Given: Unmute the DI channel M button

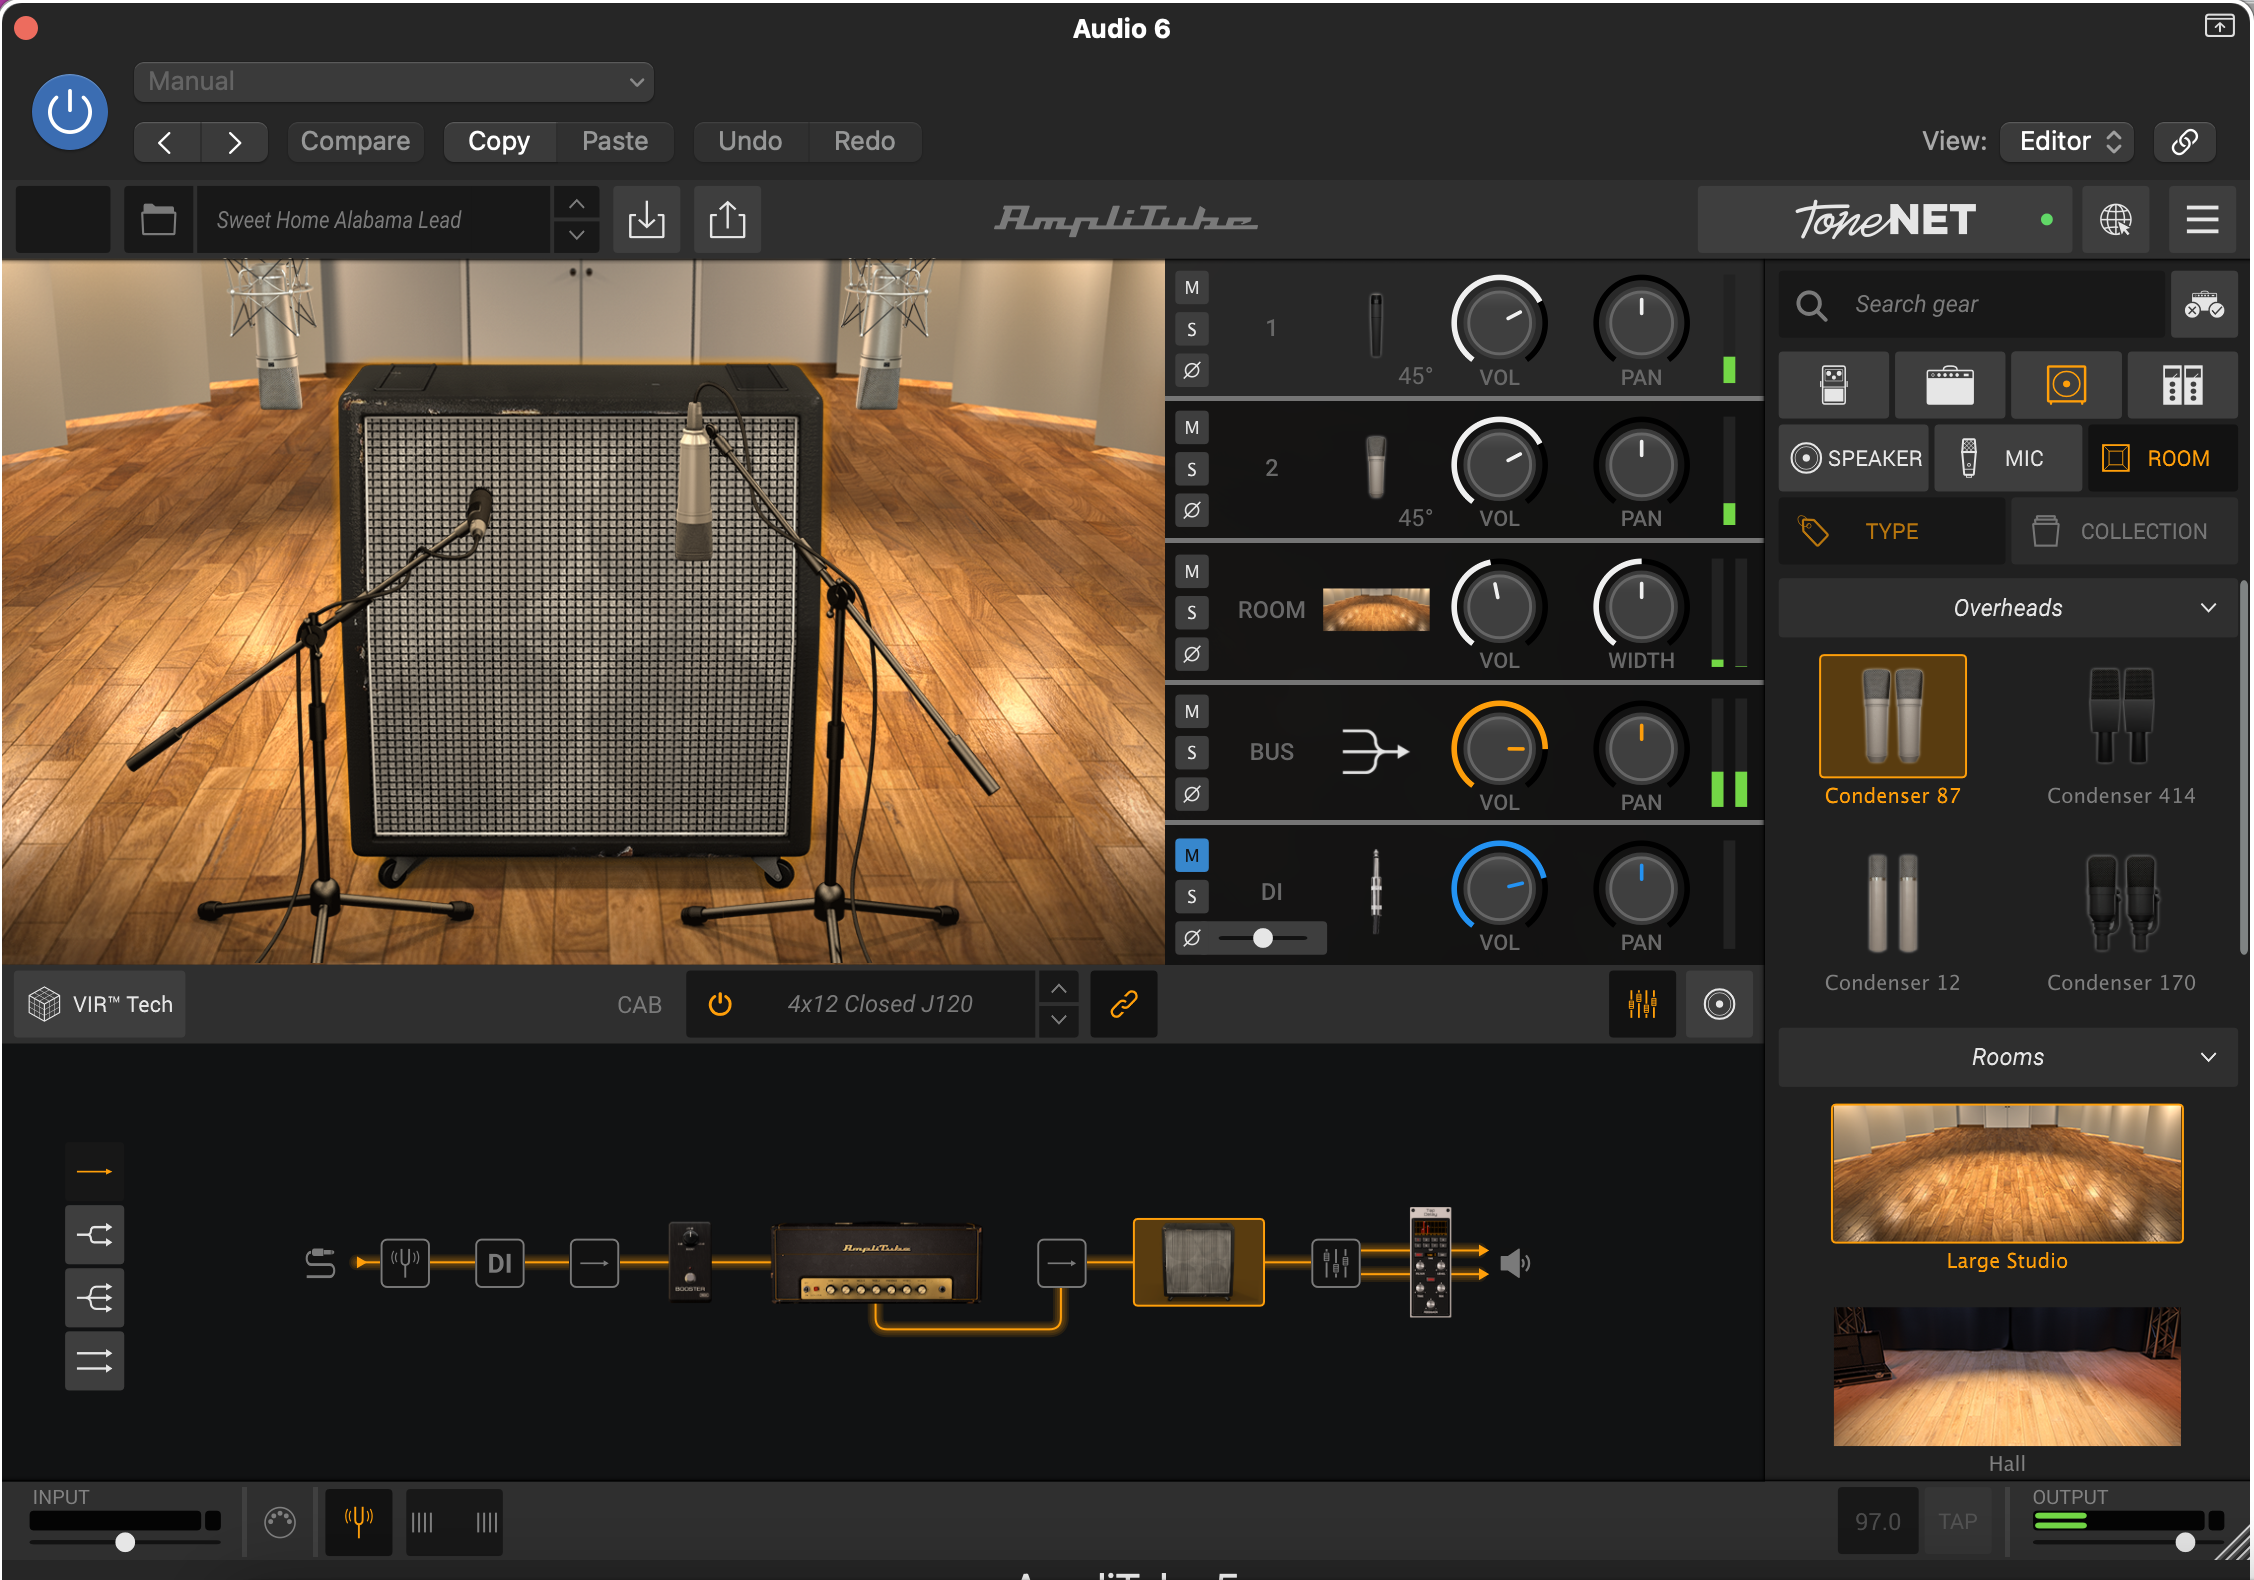Looking at the screenshot, I should click(1191, 855).
